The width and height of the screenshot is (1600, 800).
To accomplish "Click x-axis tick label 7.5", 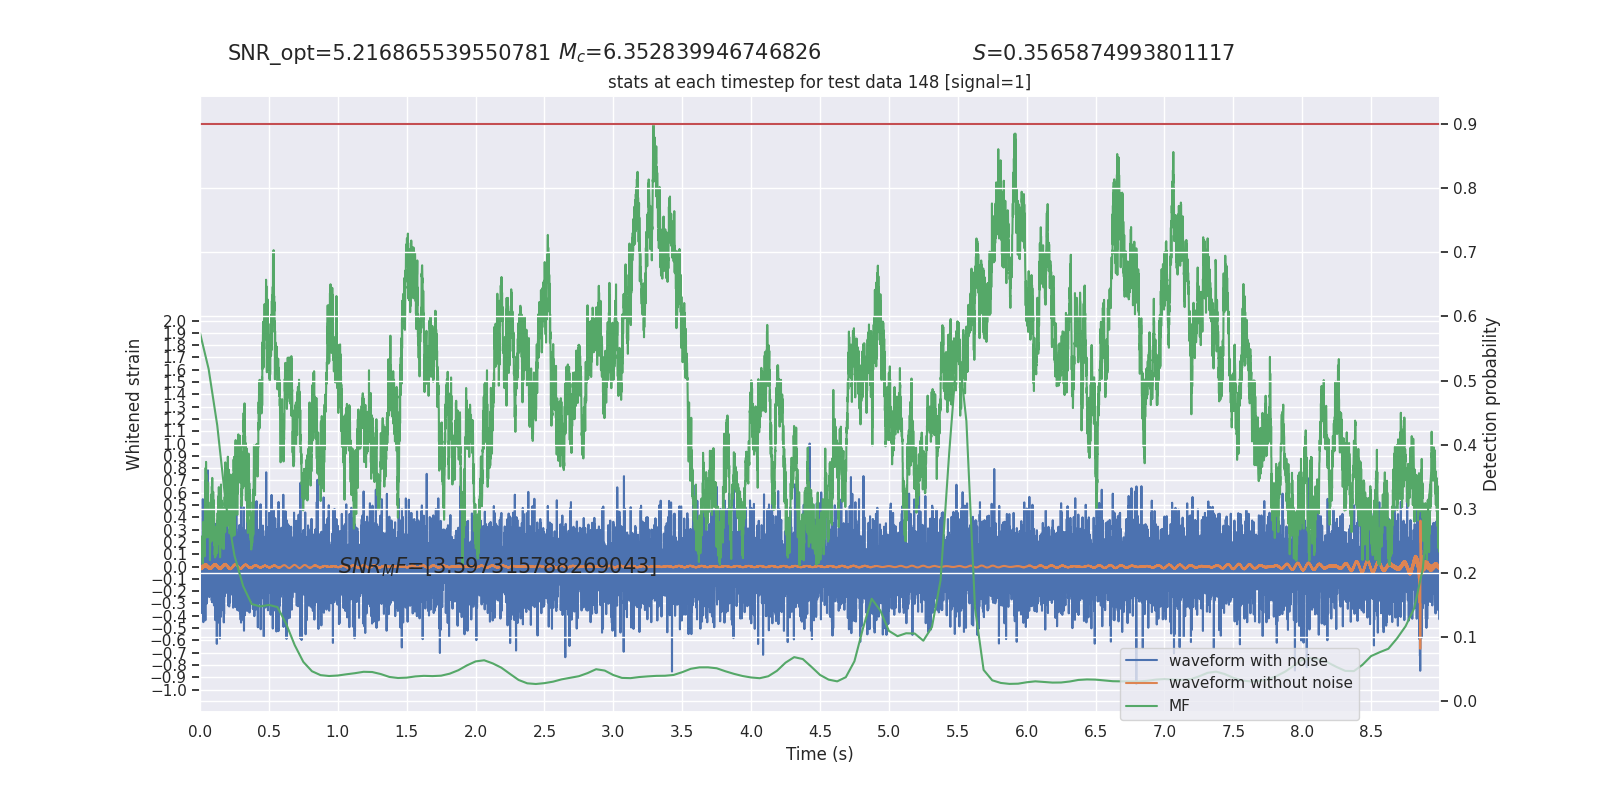I will tap(1233, 731).
